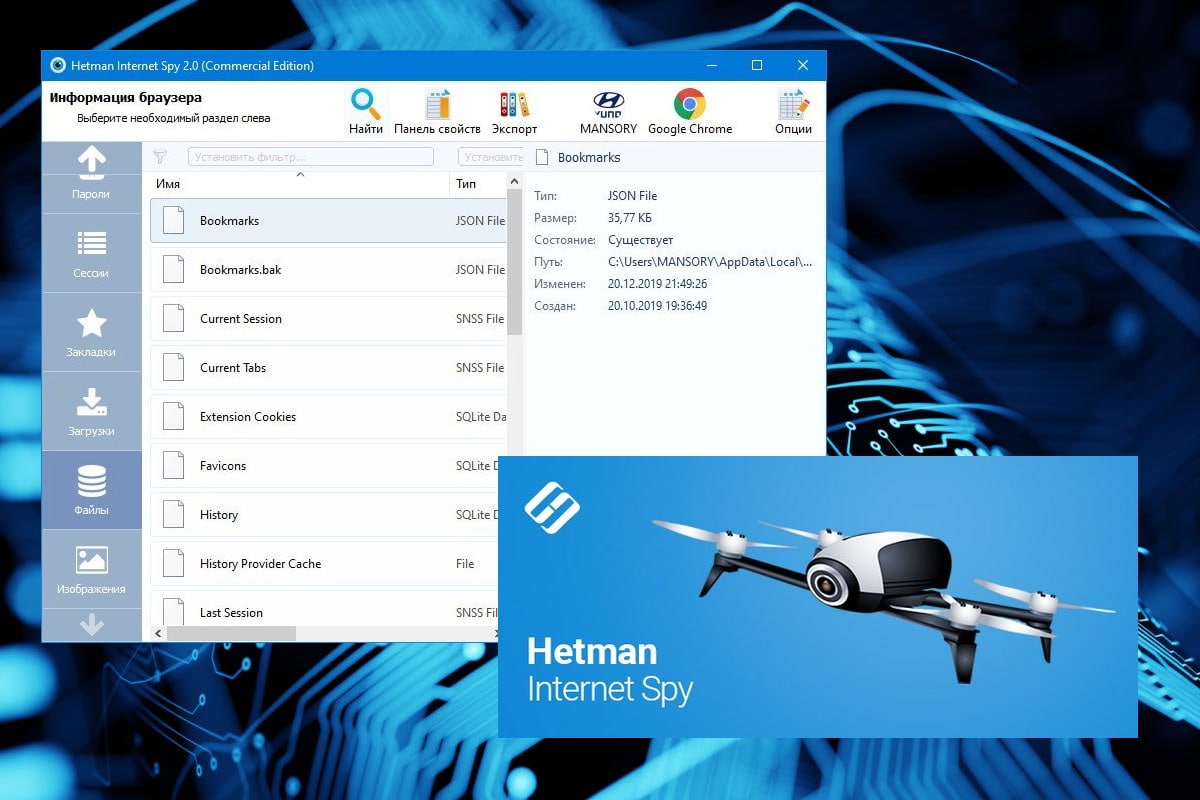Click the document icon in Bookmarks properties header
The height and width of the screenshot is (800, 1200).
pos(542,157)
